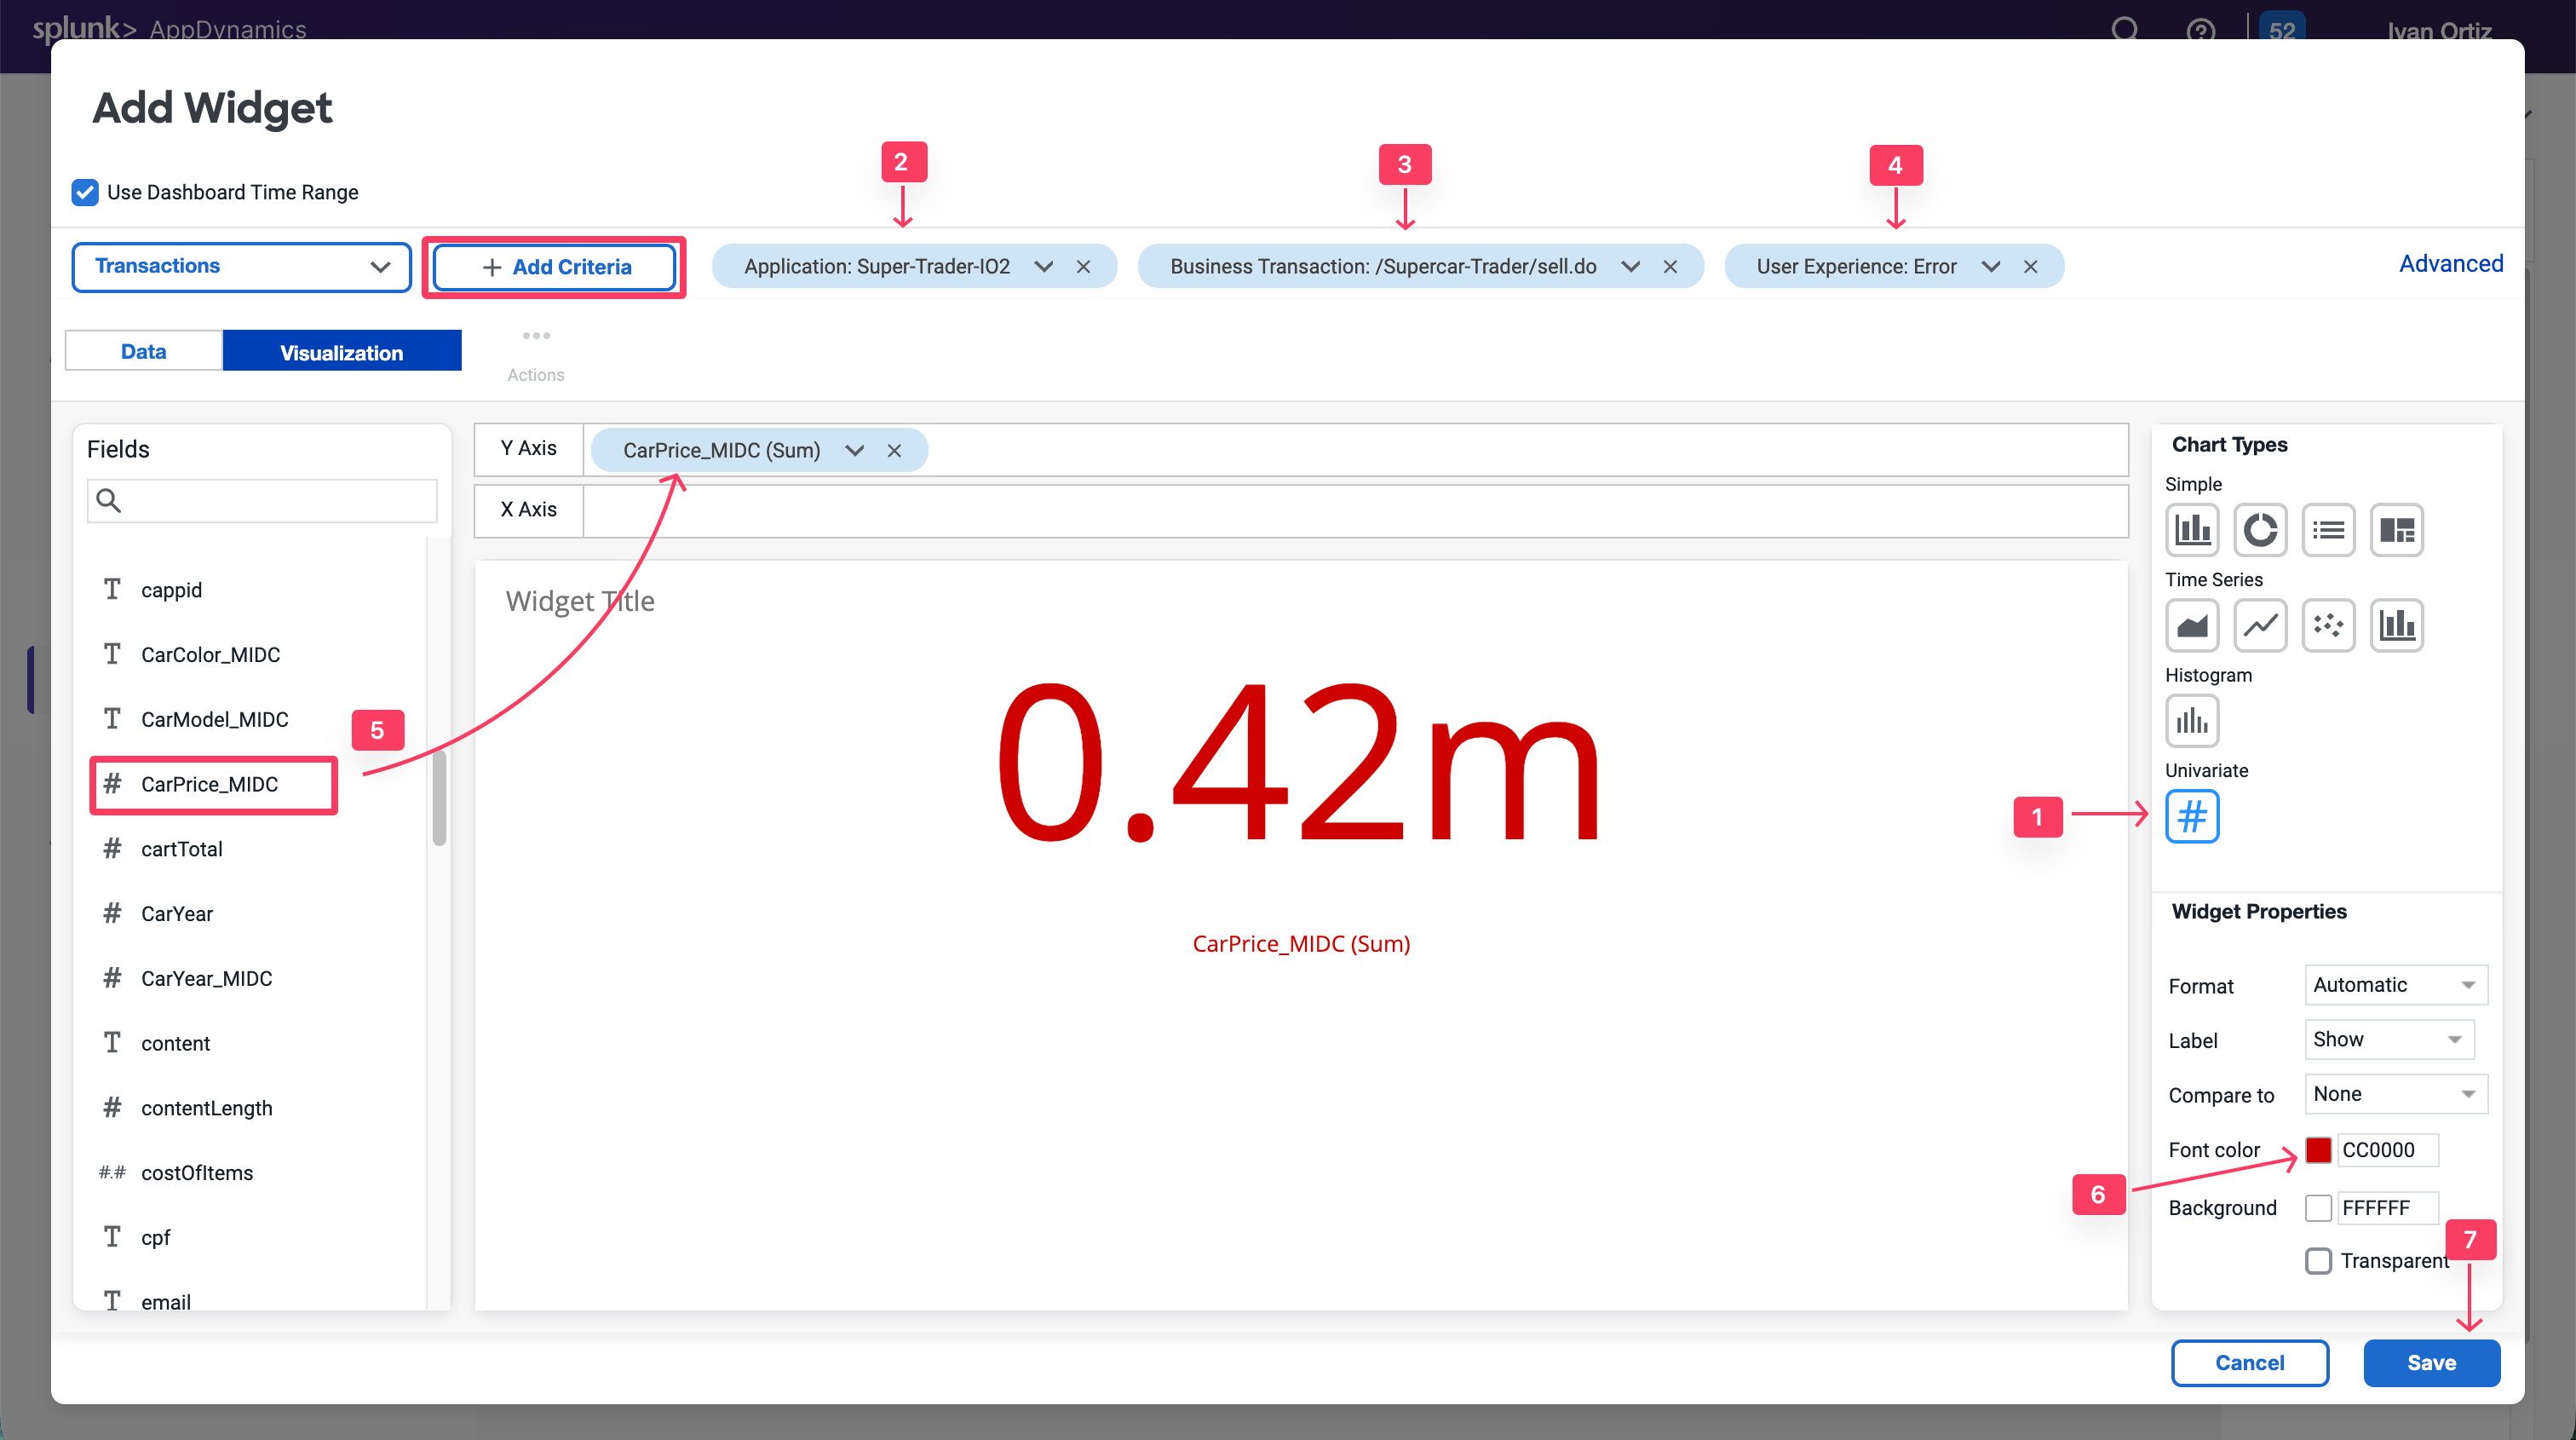Open the Advanced link

point(2450,264)
